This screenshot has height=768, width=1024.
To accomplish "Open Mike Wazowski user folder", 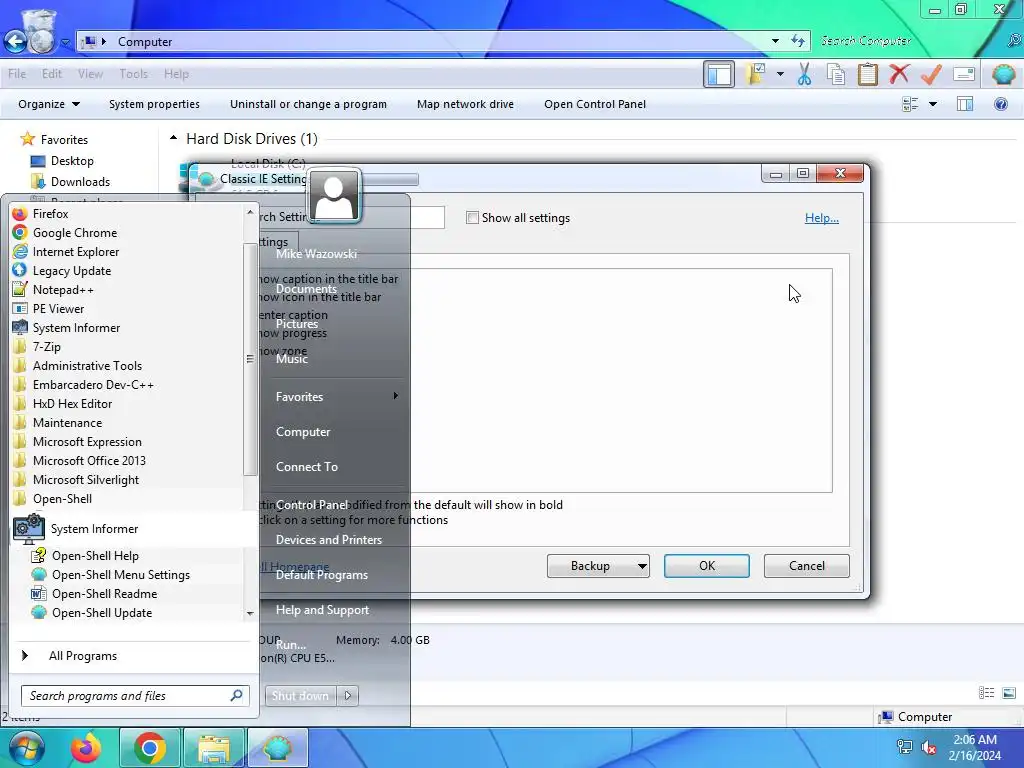I will point(316,253).
